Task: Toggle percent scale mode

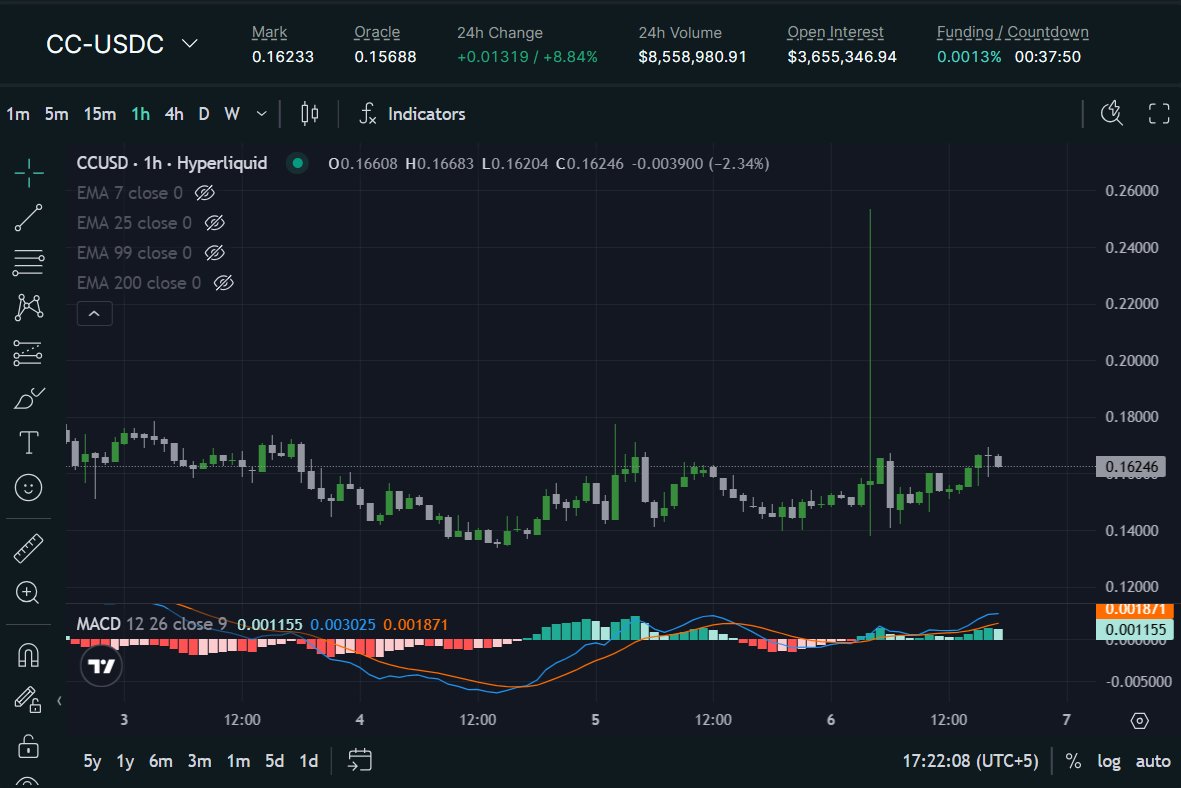Action: (x=1073, y=761)
